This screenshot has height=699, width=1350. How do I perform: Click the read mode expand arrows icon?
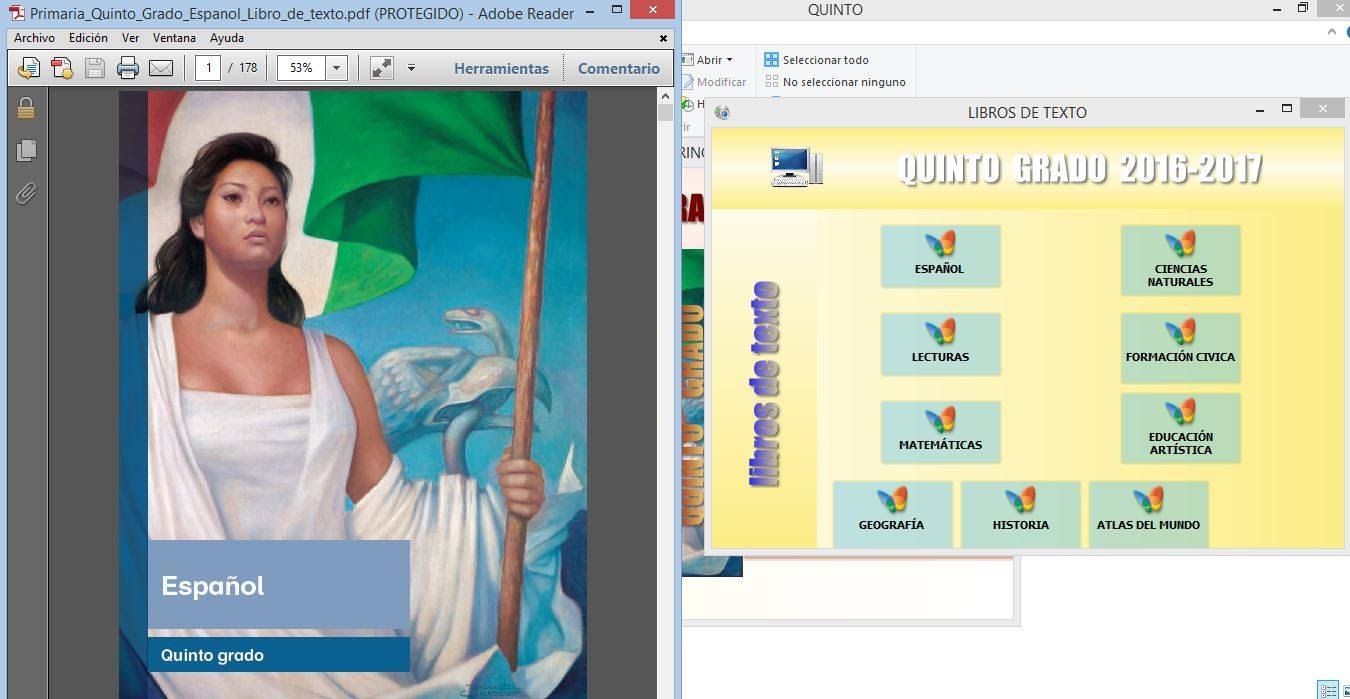tap(381, 68)
